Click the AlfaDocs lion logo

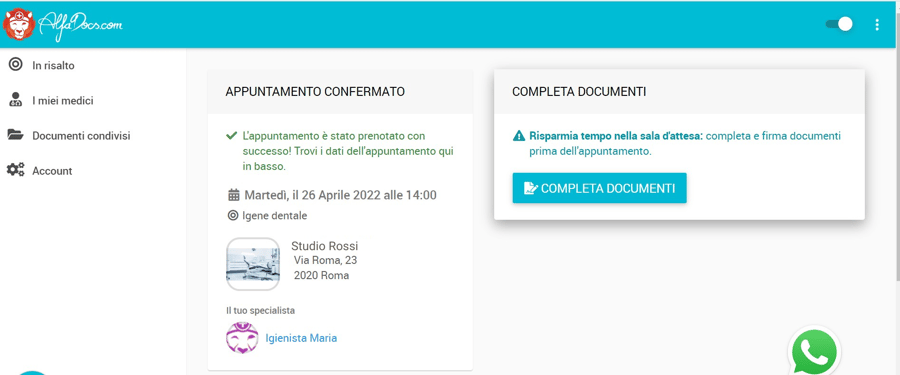[x=18, y=25]
